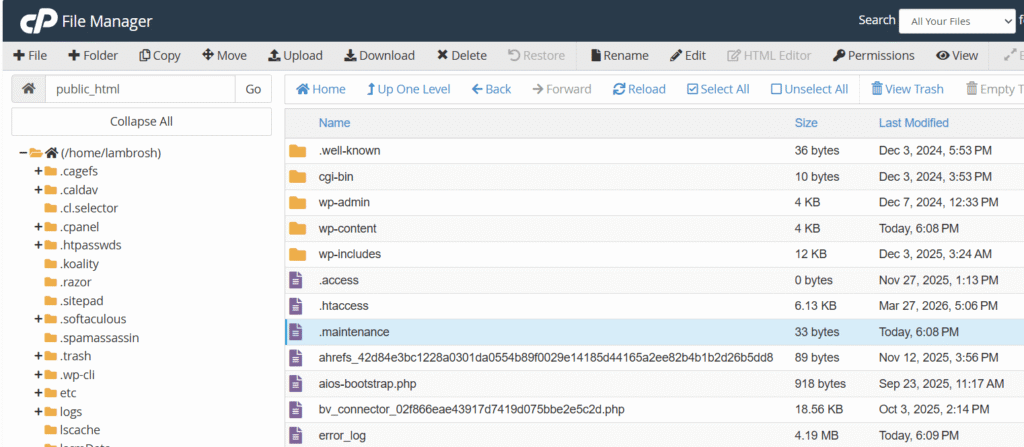Expand the .softaculous tree folder
The width and height of the screenshot is (1024, 447).
tap(38, 319)
